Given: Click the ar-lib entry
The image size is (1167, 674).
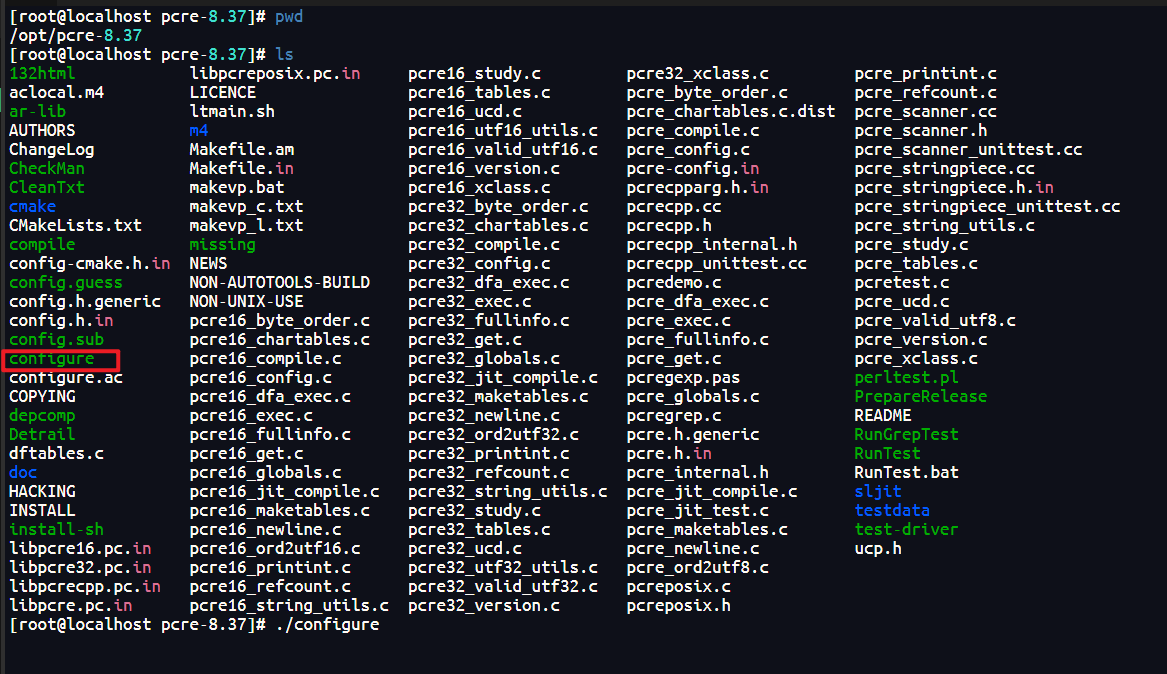Looking at the screenshot, I should pos(37,112).
